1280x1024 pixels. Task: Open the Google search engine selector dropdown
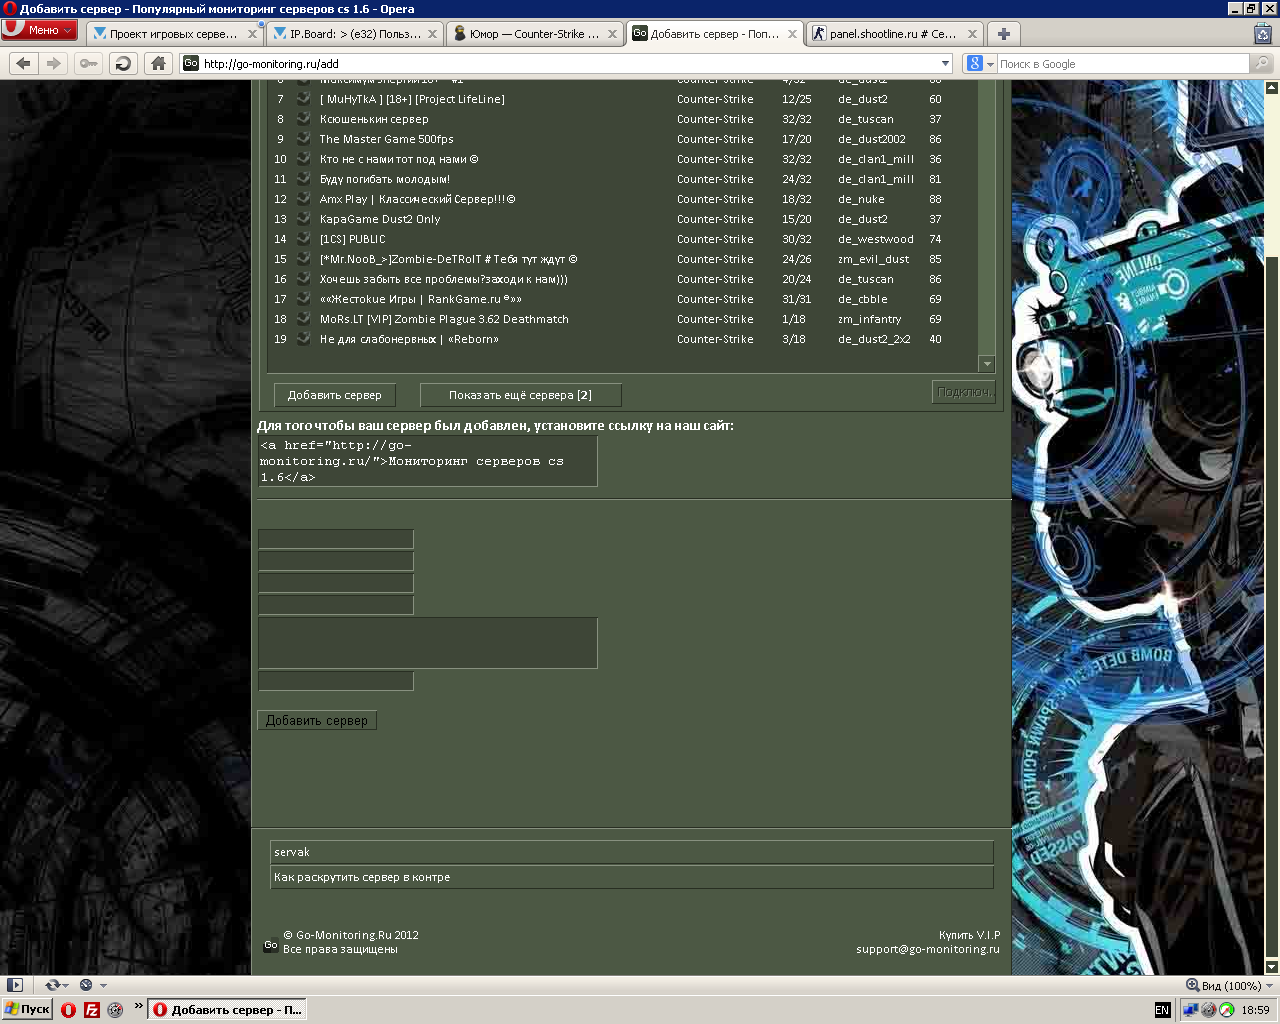[x=980, y=63]
